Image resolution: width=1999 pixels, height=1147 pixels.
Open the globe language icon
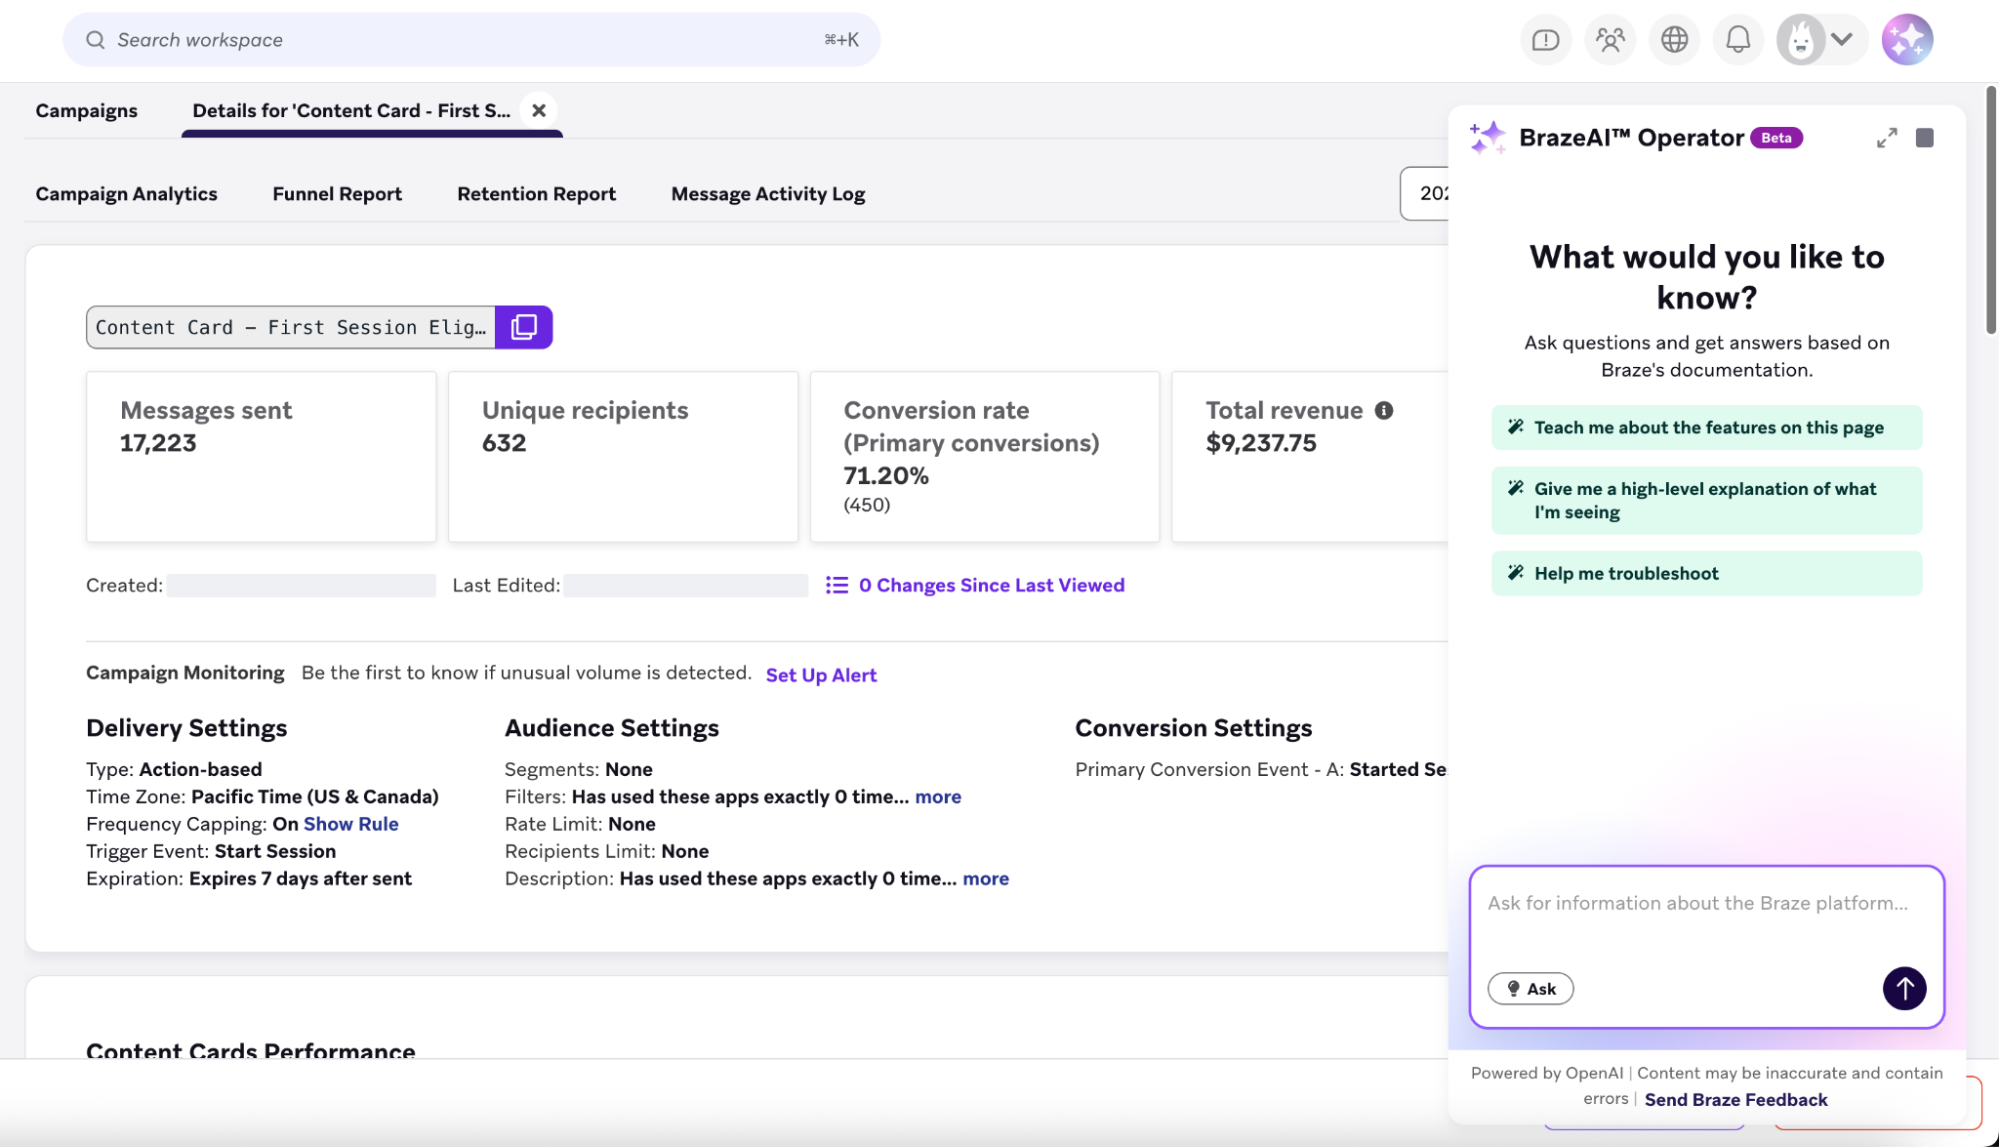tap(1674, 40)
